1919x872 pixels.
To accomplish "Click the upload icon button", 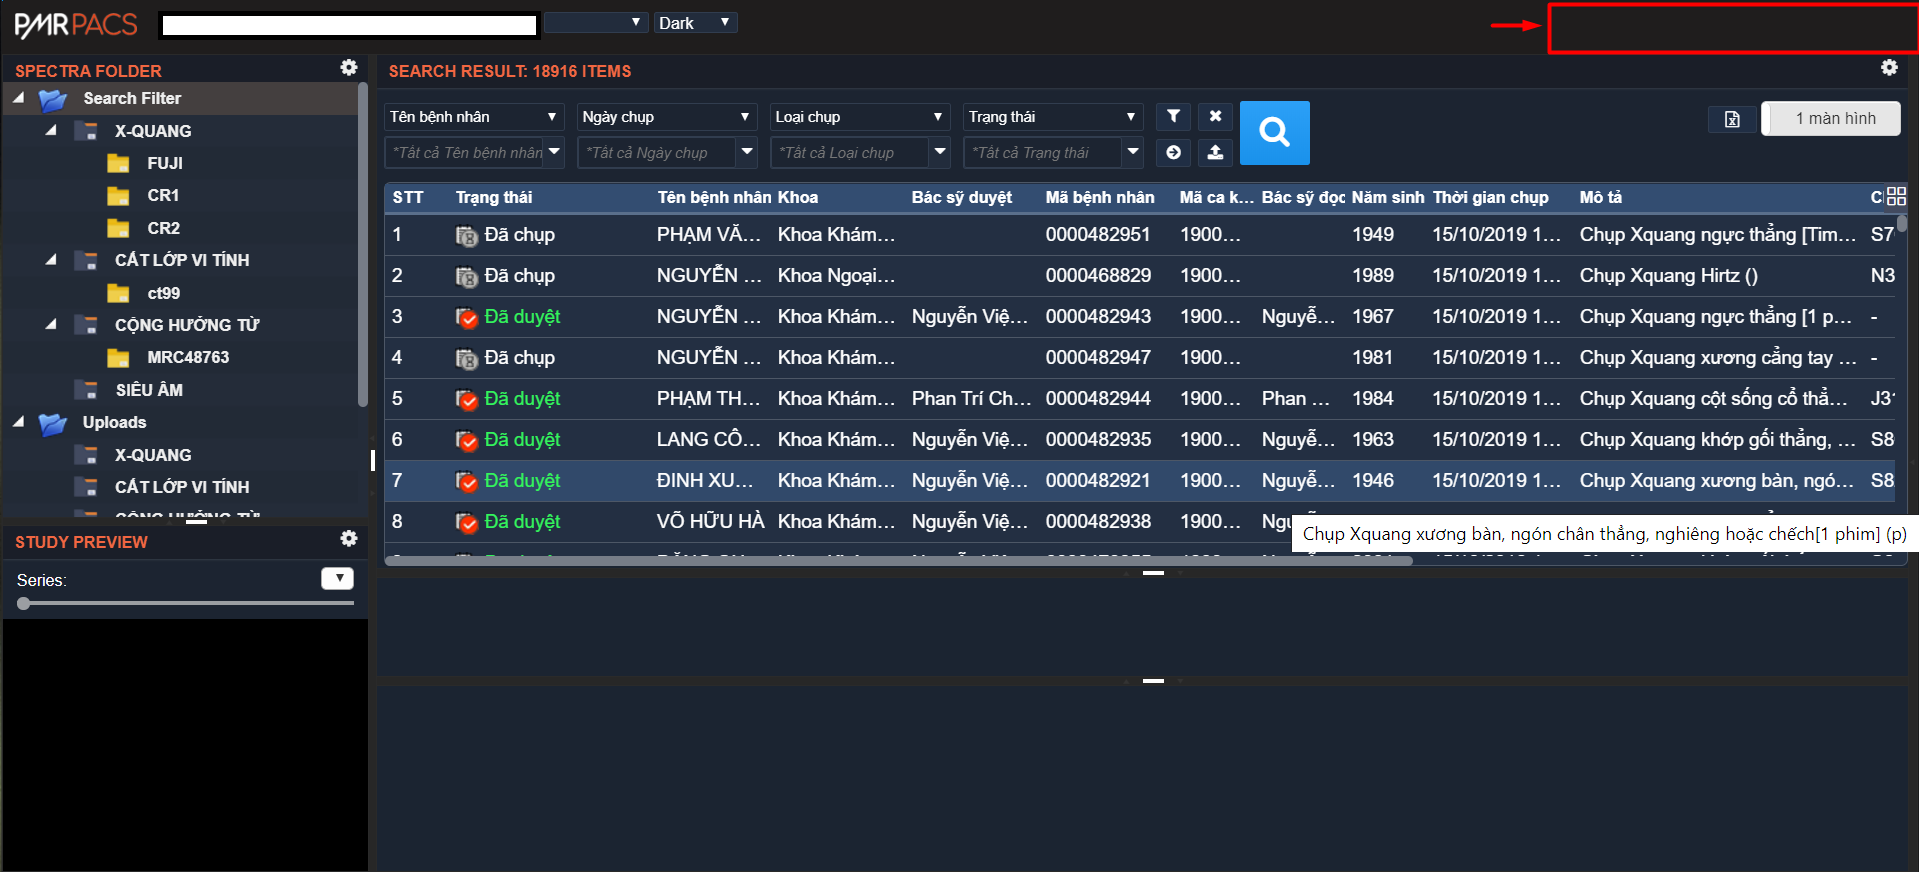I will 1215,152.
